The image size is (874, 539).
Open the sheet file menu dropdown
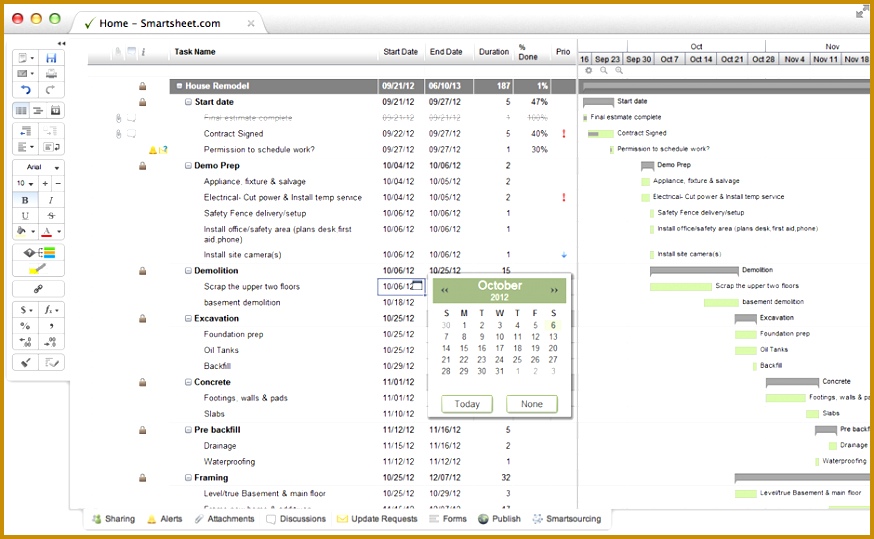(26, 57)
